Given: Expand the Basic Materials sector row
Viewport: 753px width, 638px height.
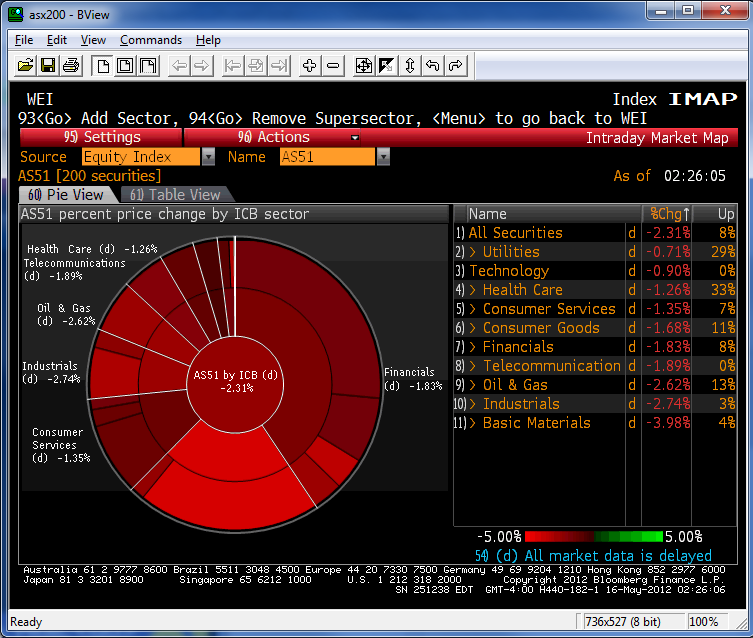Looking at the screenshot, I should pyautogui.click(x=536, y=423).
